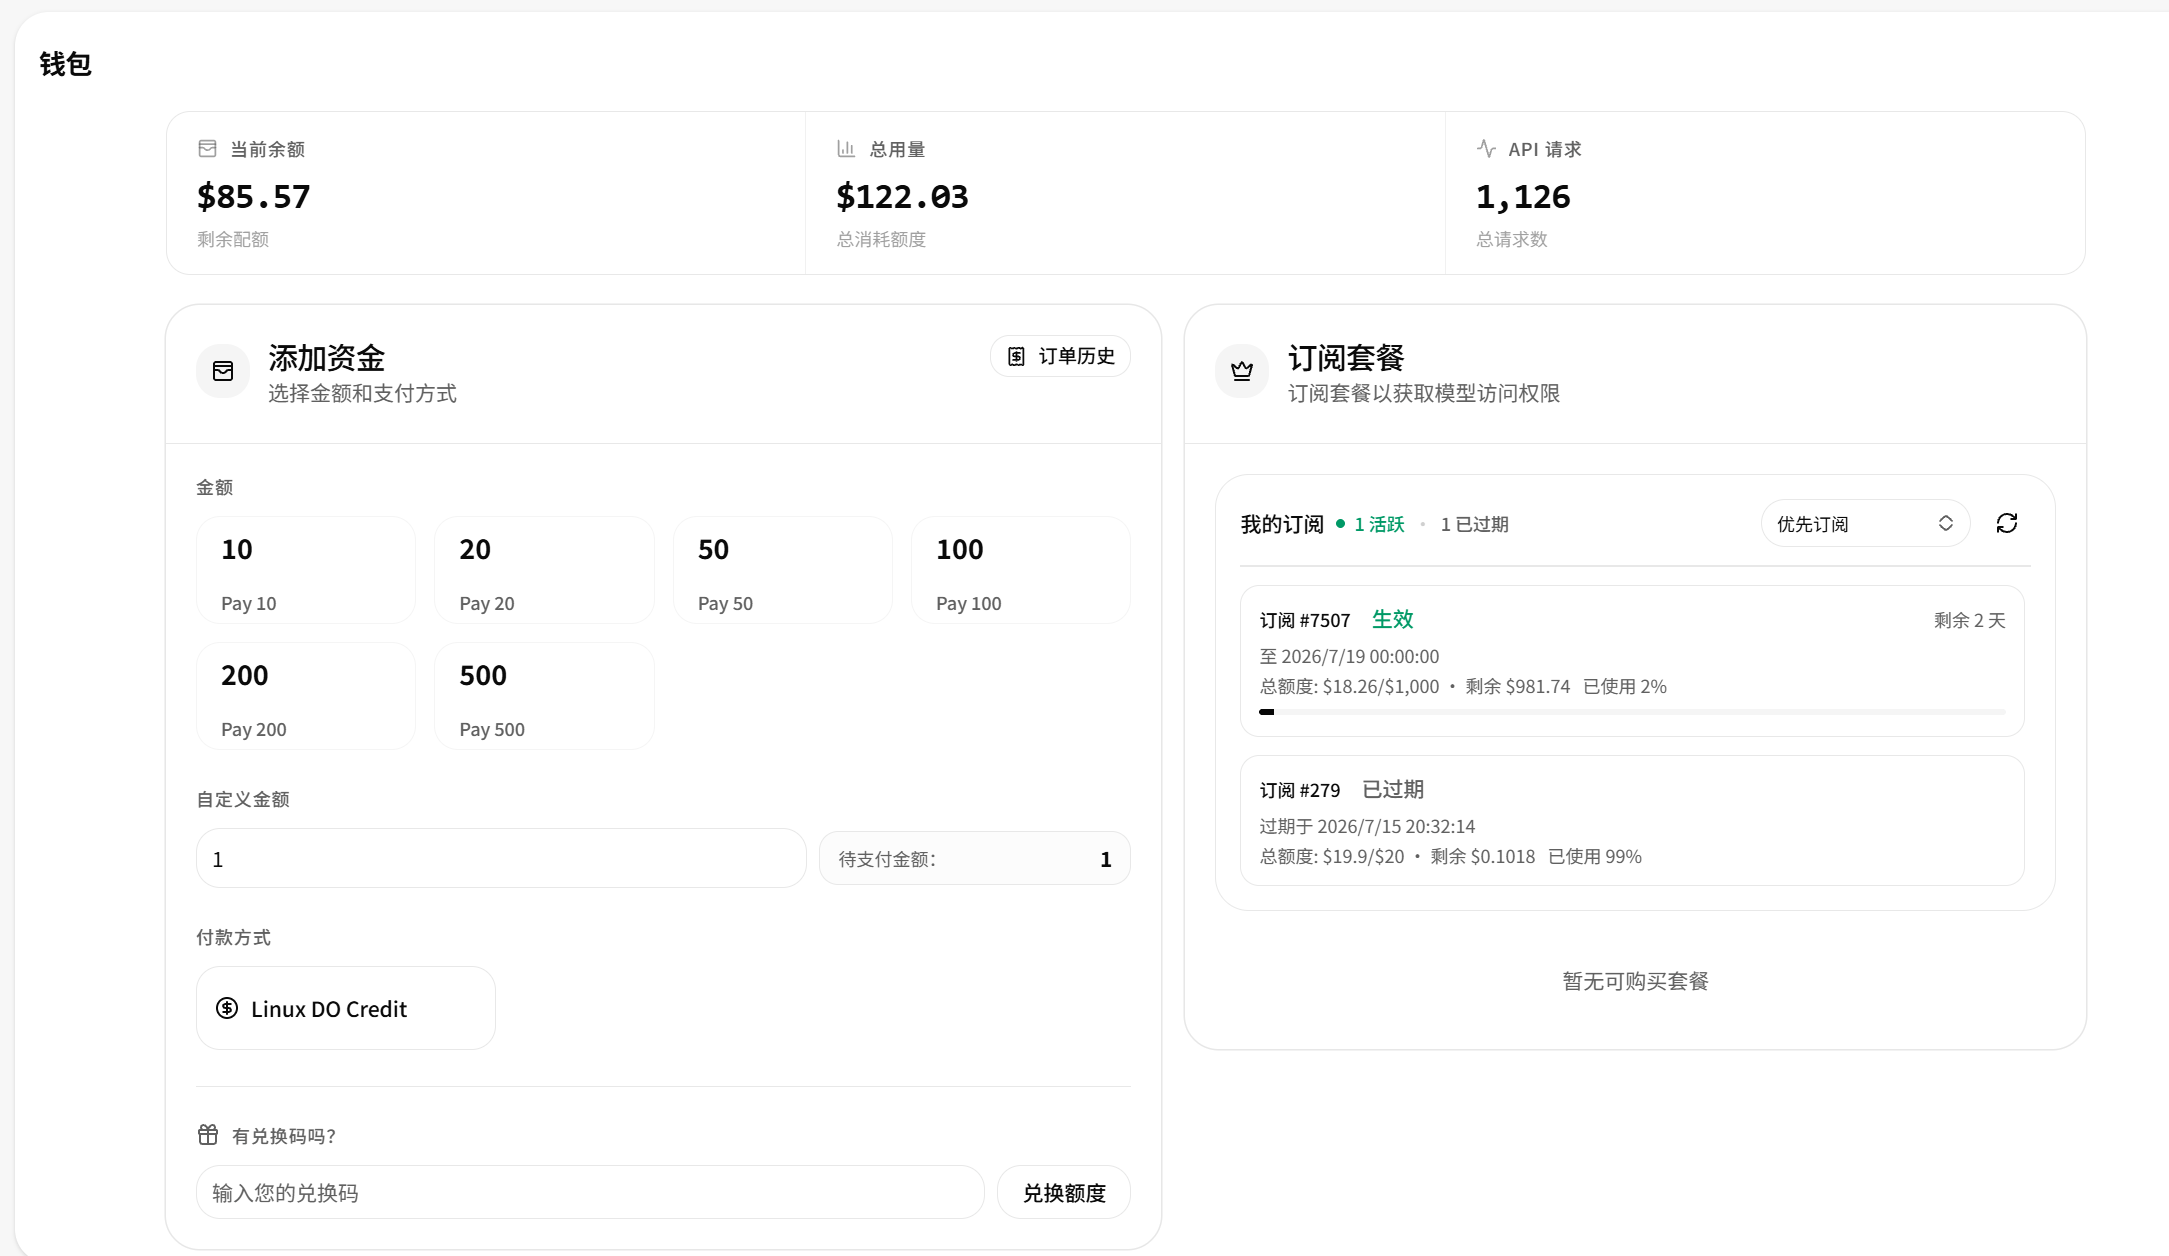The width and height of the screenshot is (2169, 1256).
Task: Choose Linux DO Credit payment method
Action: coord(346,1008)
